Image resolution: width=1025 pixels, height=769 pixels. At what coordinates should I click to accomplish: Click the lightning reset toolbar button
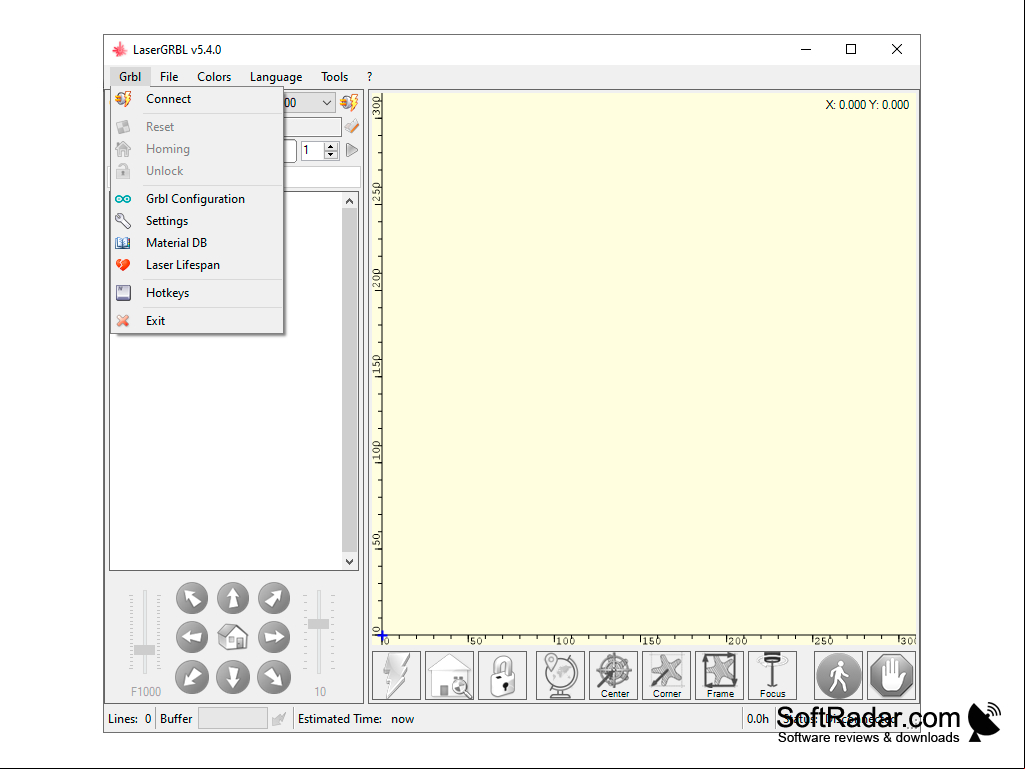click(396, 675)
